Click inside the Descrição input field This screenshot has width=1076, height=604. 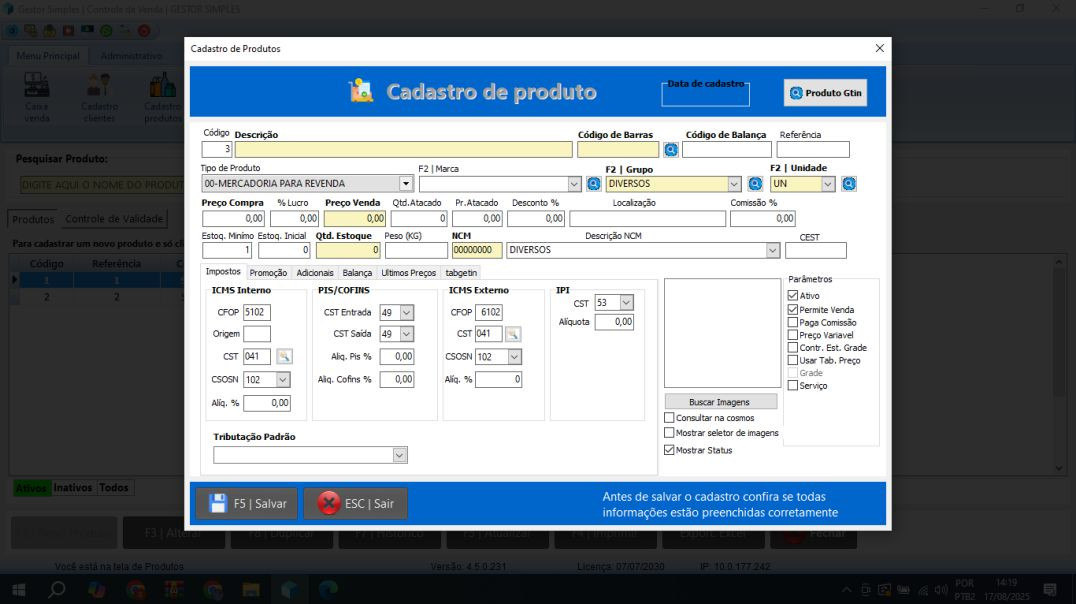point(400,148)
